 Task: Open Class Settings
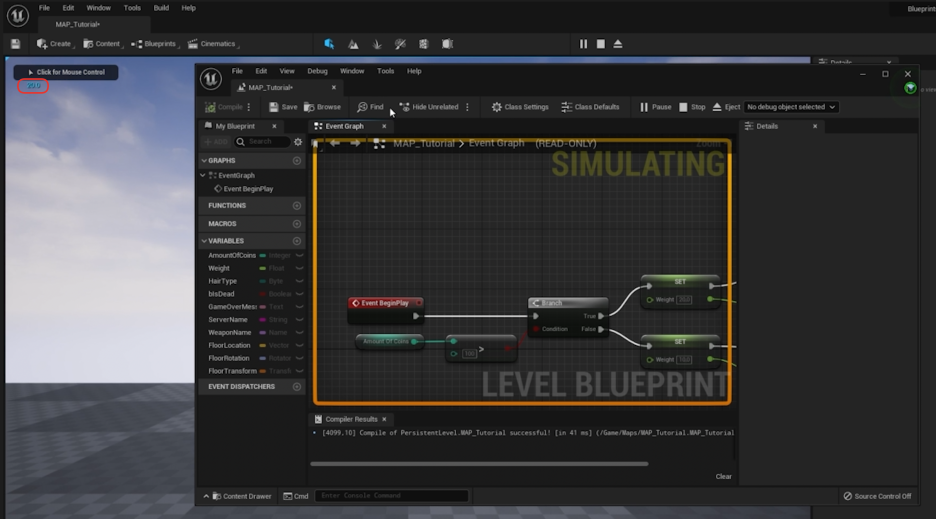point(520,107)
